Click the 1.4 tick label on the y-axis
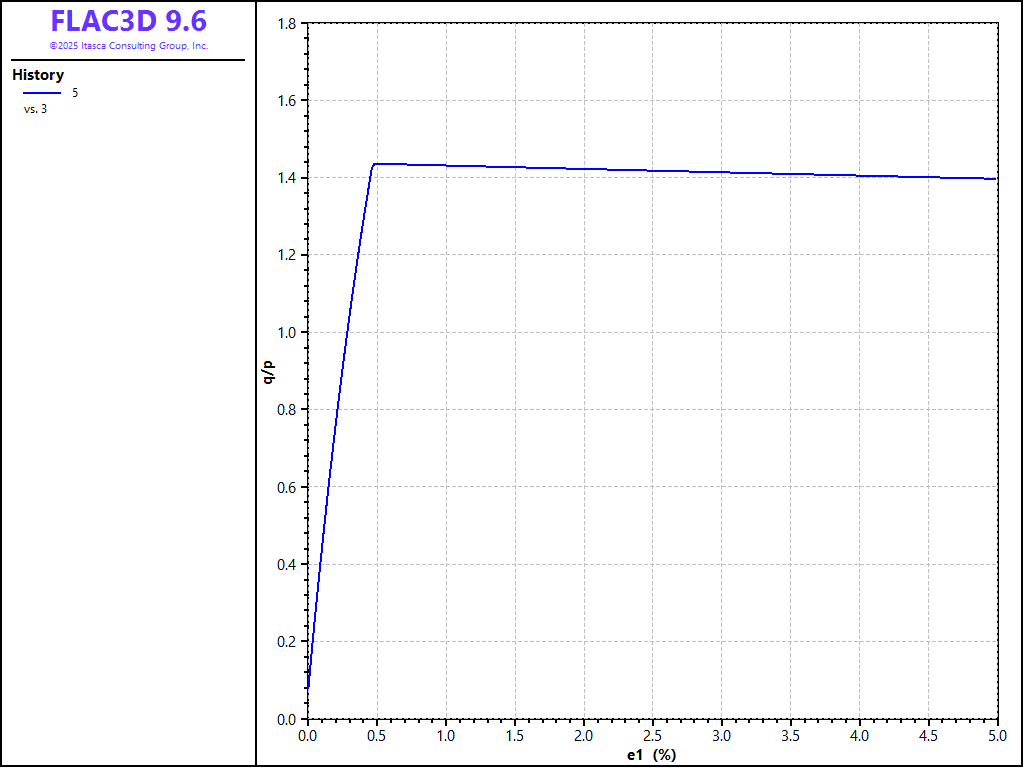The height and width of the screenshot is (768, 1024). coord(289,178)
